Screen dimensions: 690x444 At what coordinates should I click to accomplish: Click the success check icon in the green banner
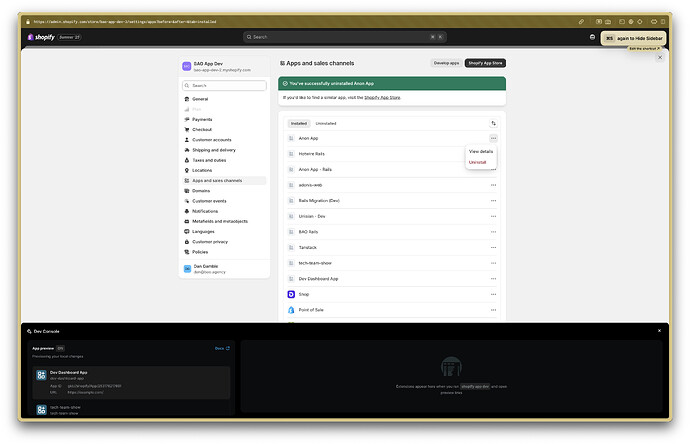285,84
